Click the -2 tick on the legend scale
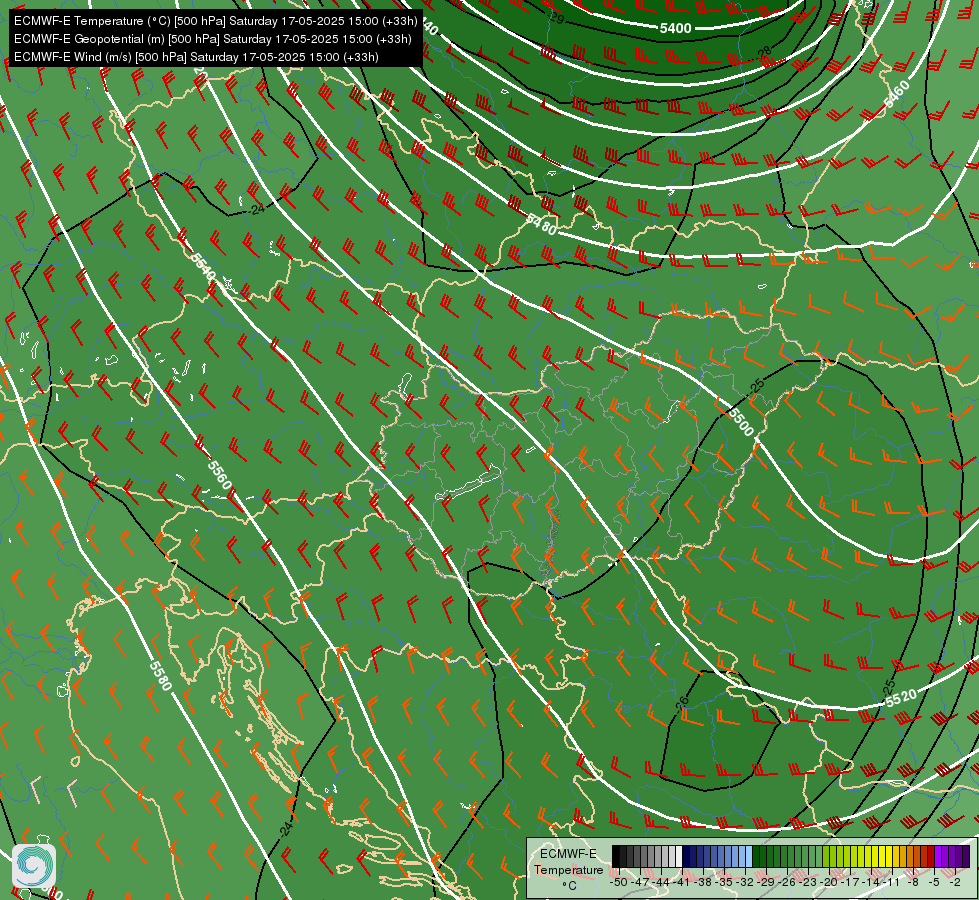979x900 pixels. pyautogui.click(x=955, y=882)
